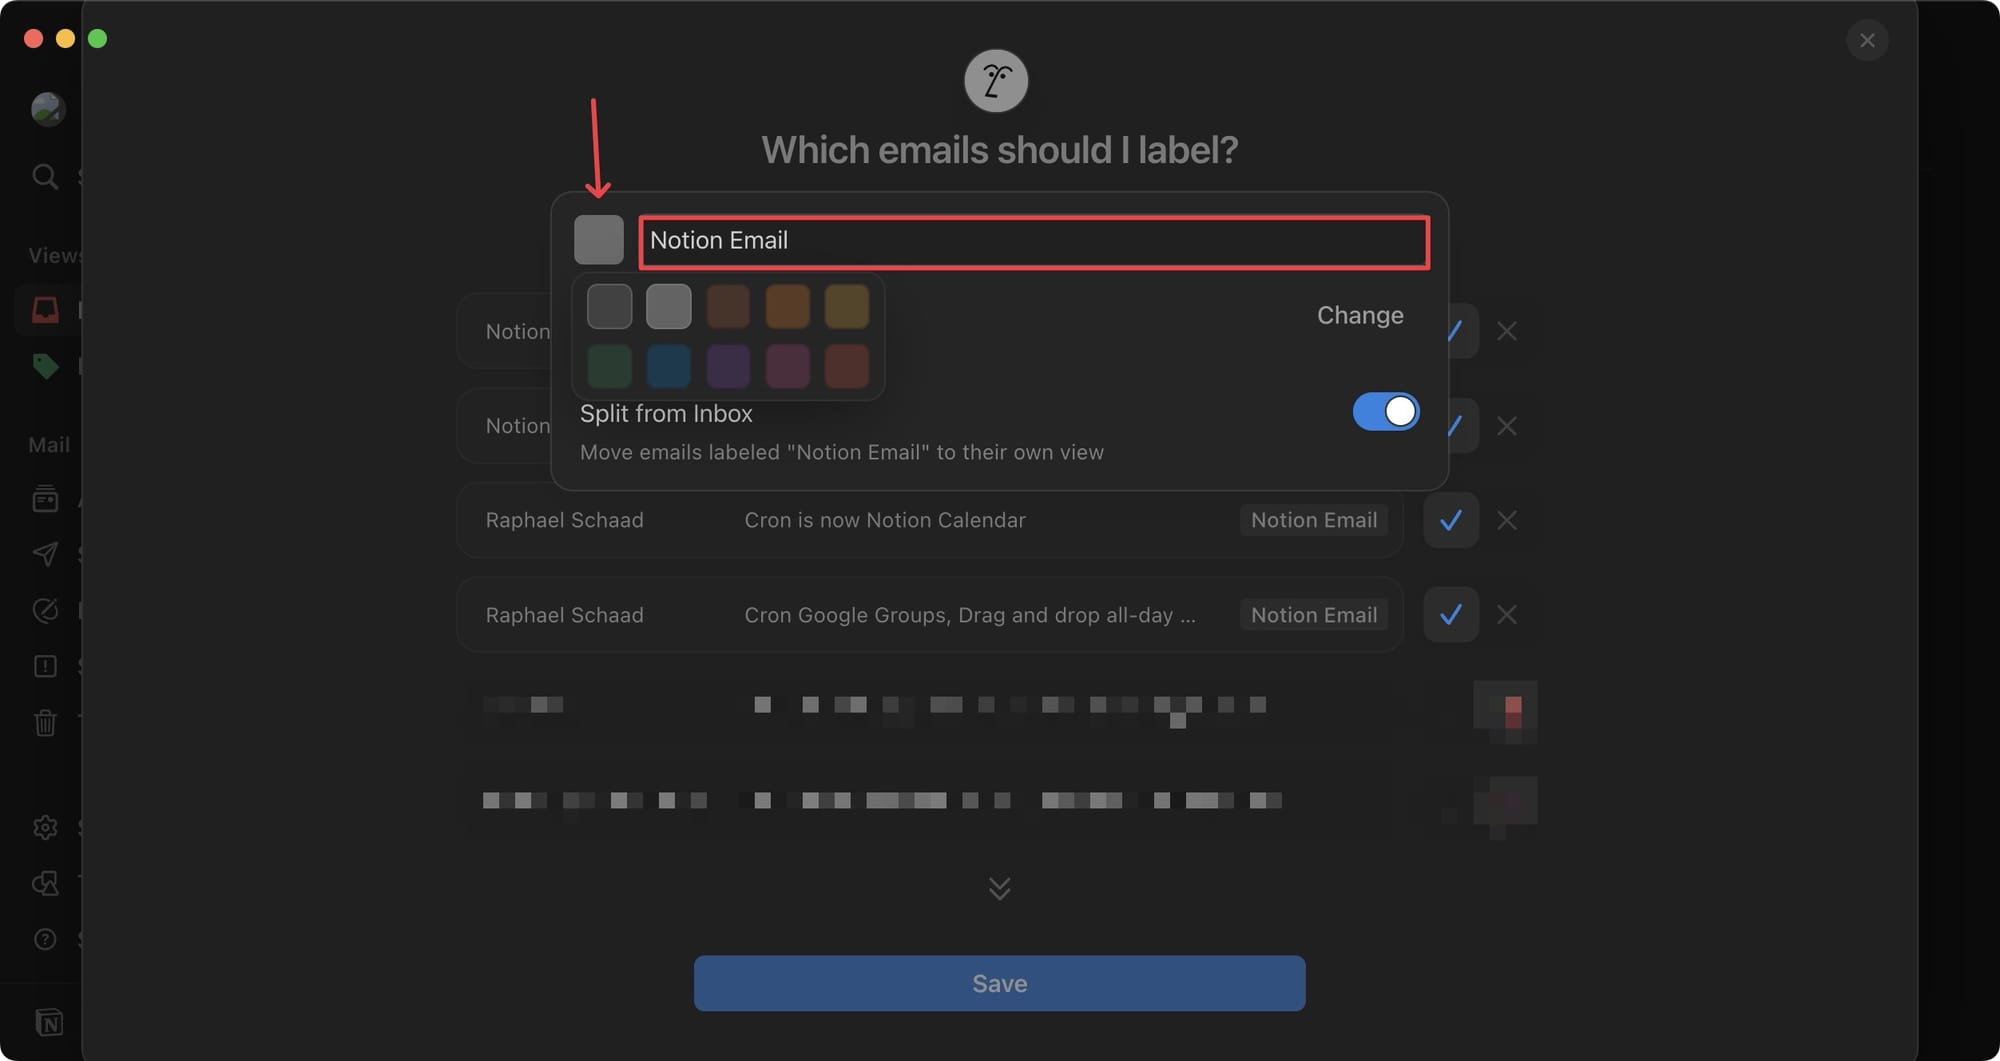Screen dimensions: 2000x1061
Task: Pick the pink color swatch
Action: pos(788,366)
